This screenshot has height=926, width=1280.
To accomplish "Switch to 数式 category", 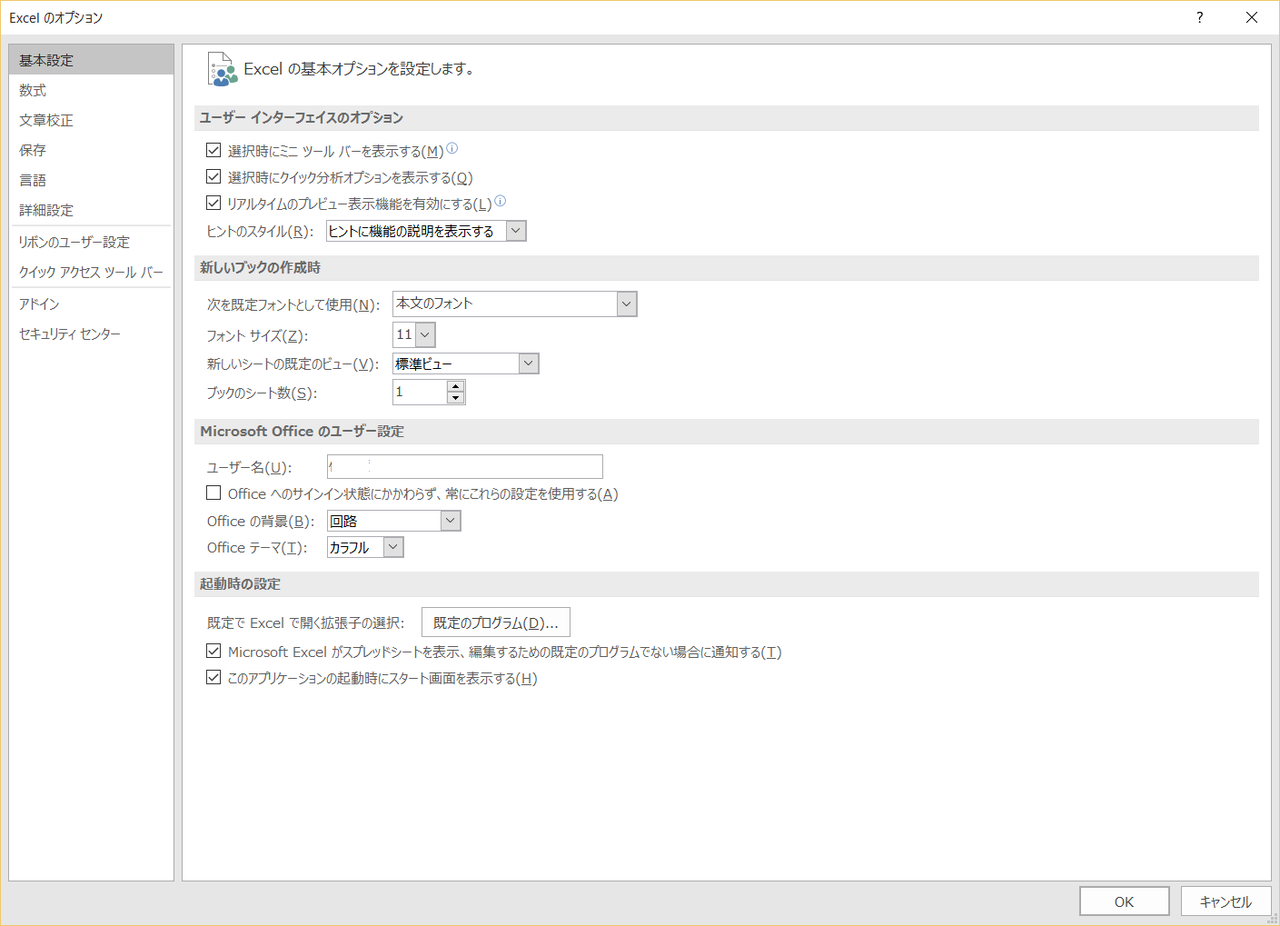I will click(91, 90).
